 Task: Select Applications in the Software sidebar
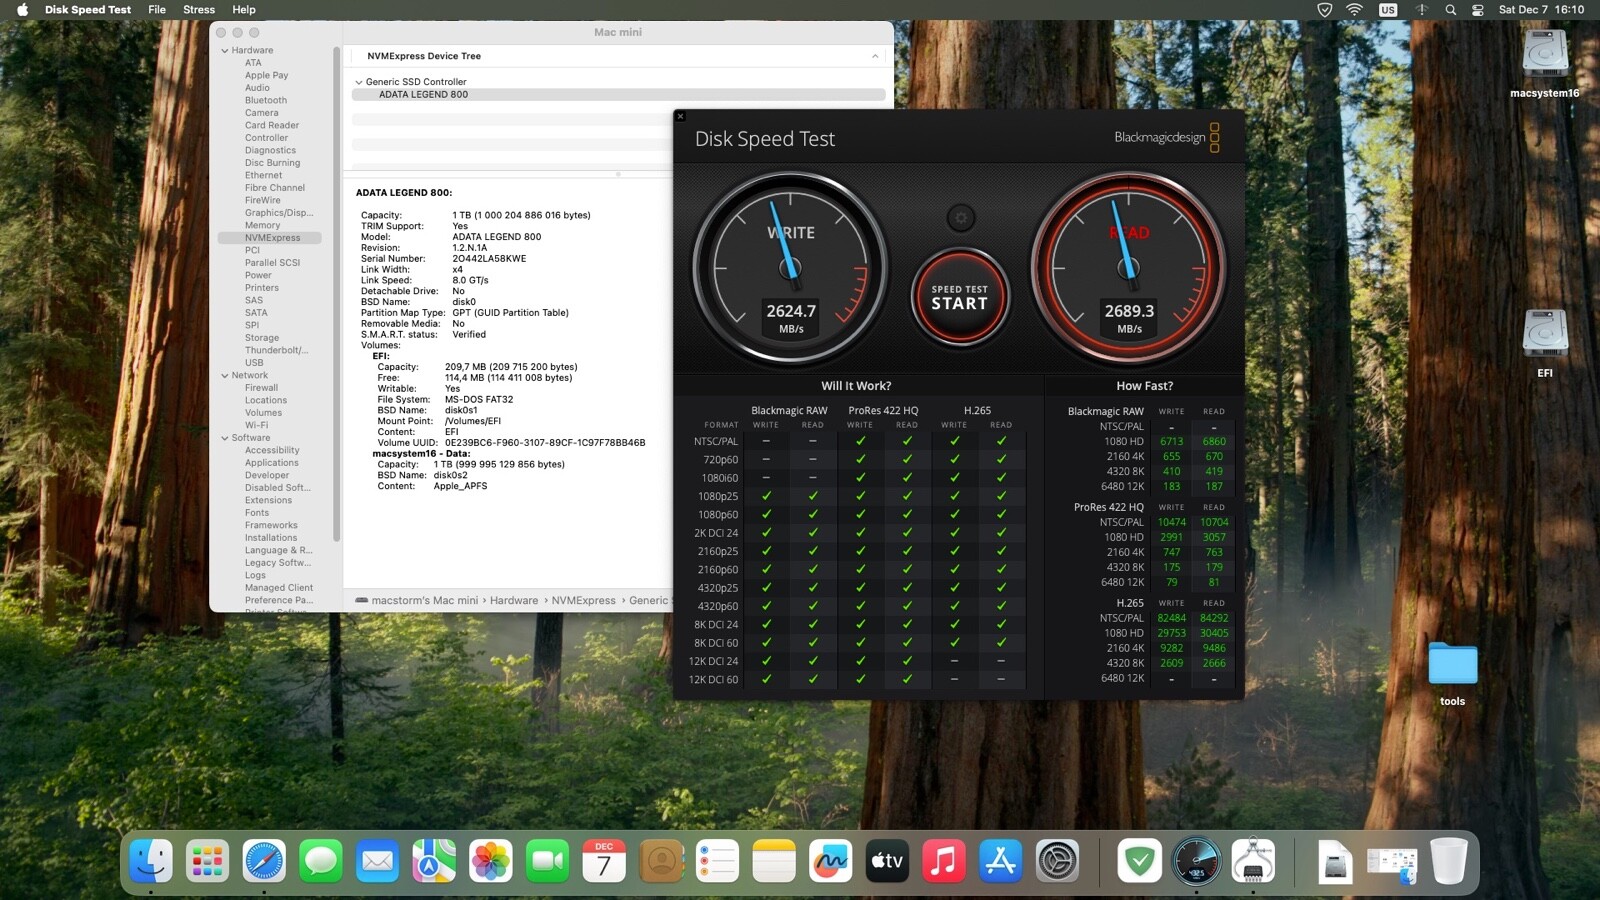coord(272,463)
